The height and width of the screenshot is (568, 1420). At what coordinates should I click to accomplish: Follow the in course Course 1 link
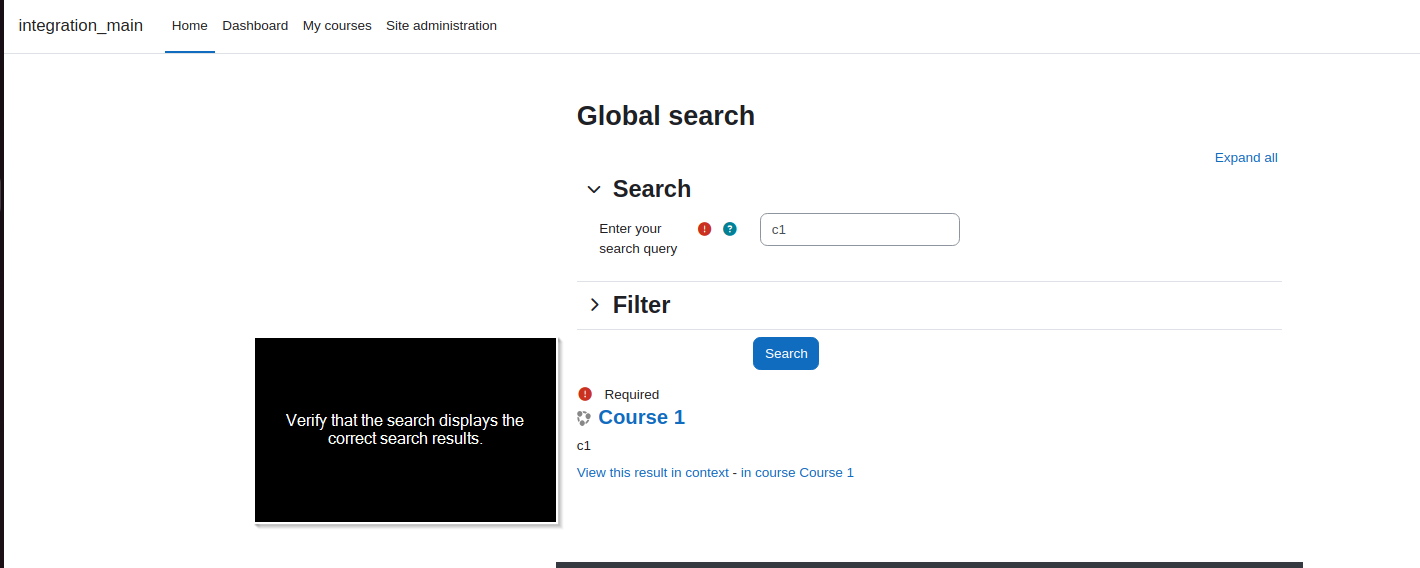[797, 473]
